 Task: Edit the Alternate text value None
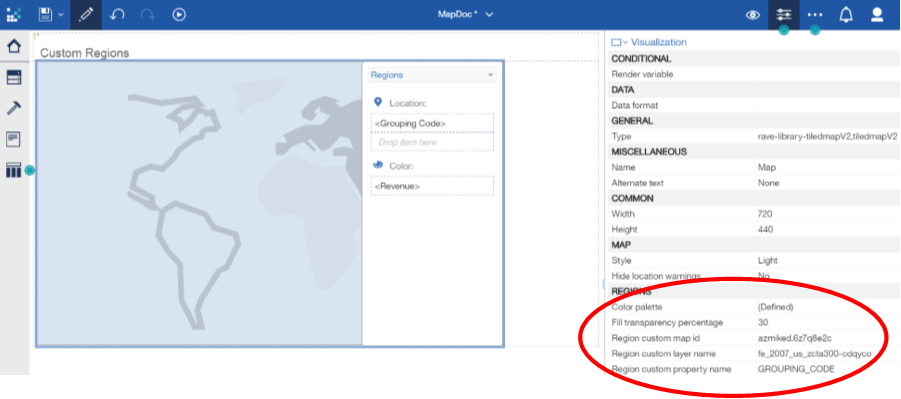click(x=769, y=183)
